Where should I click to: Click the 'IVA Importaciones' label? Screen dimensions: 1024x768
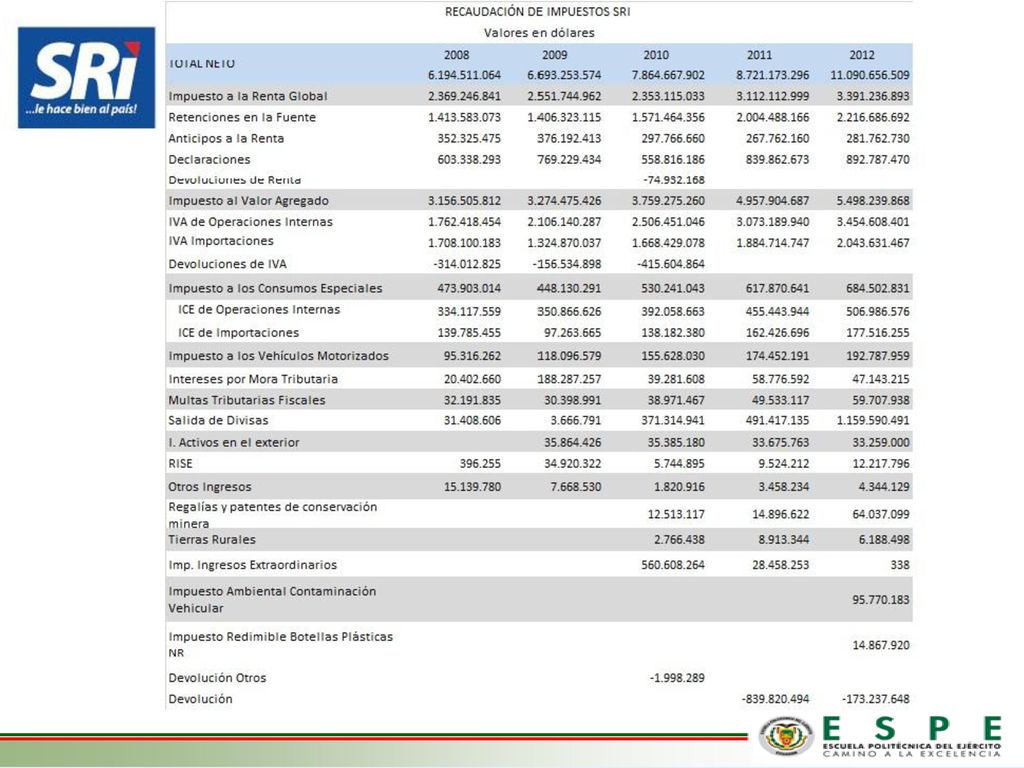tap(221, 241)
